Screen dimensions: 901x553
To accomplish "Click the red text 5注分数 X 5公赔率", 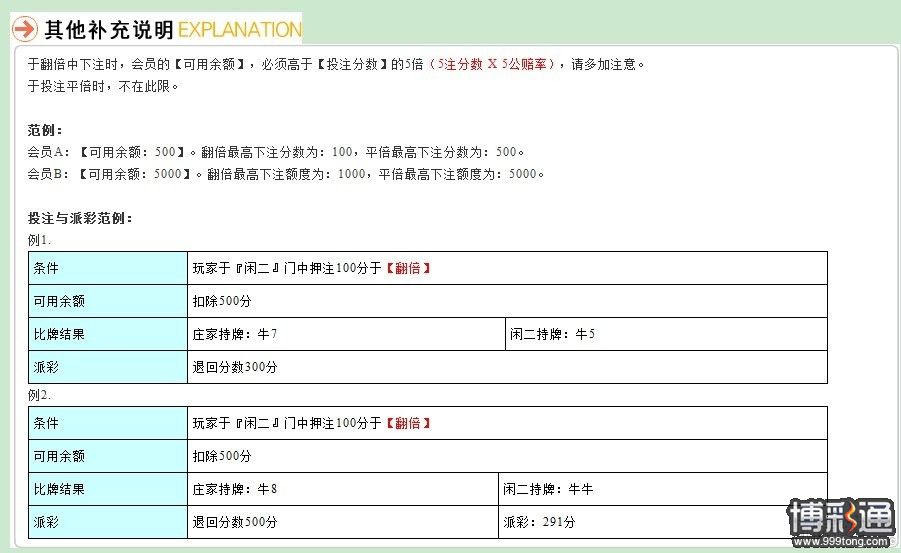I will click(x=492, y=64).
